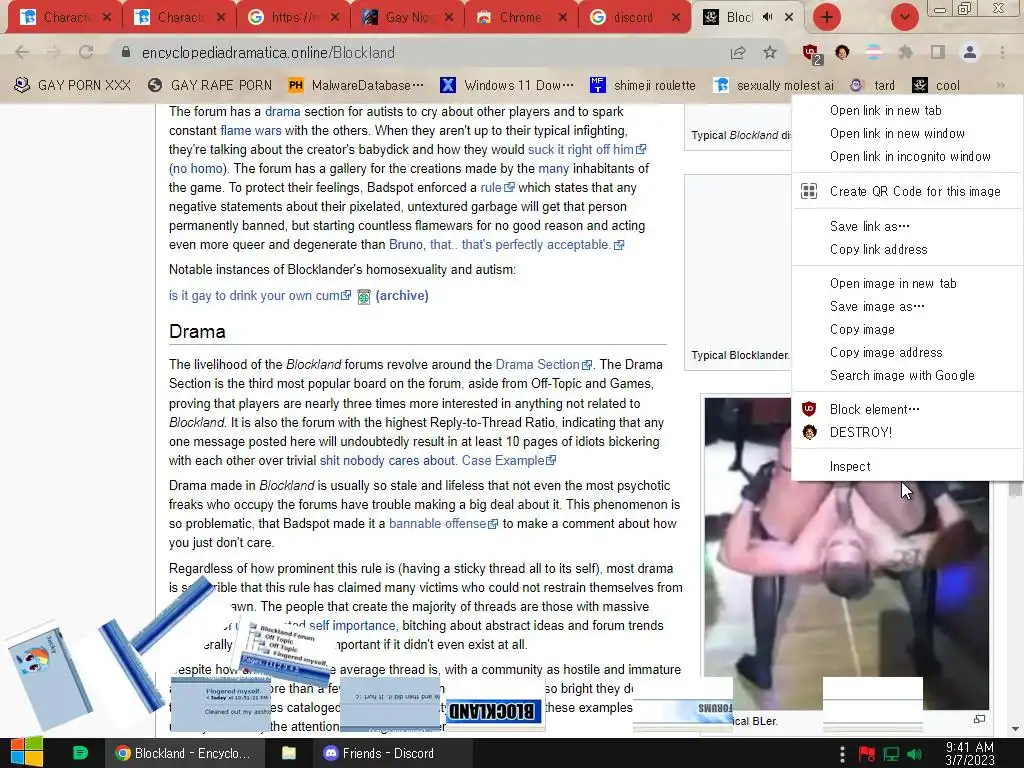Viewport: 1024px width, 768px height.
Task: Open the 'Drama Section' link
Action: [543, 364]
